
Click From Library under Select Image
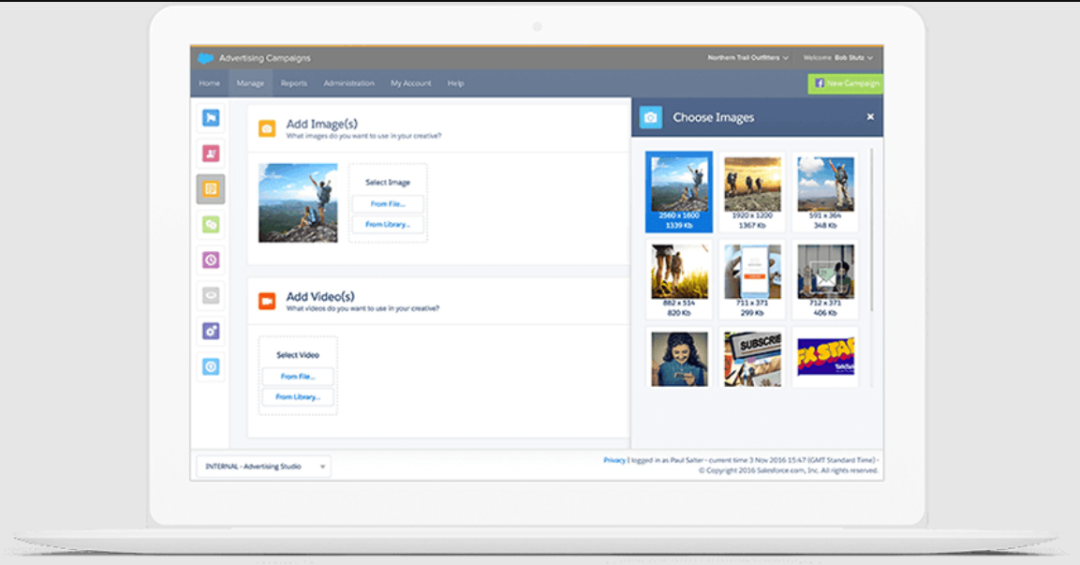(387, 225)
